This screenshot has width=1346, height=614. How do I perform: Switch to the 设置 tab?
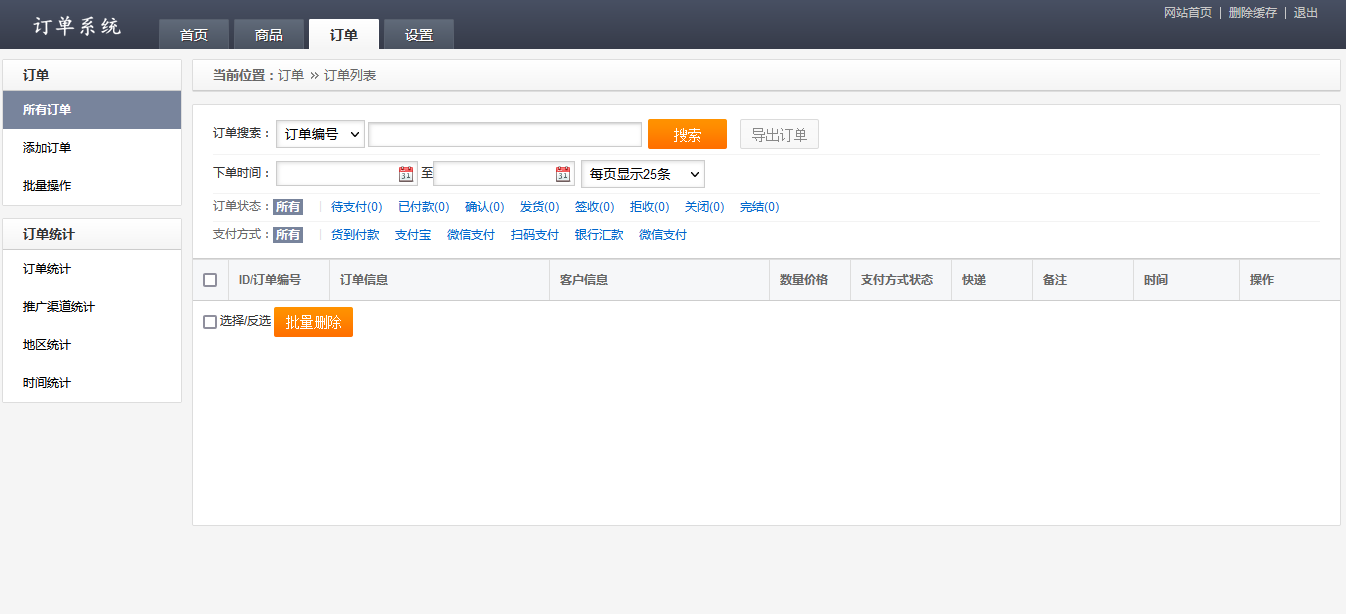418,33
